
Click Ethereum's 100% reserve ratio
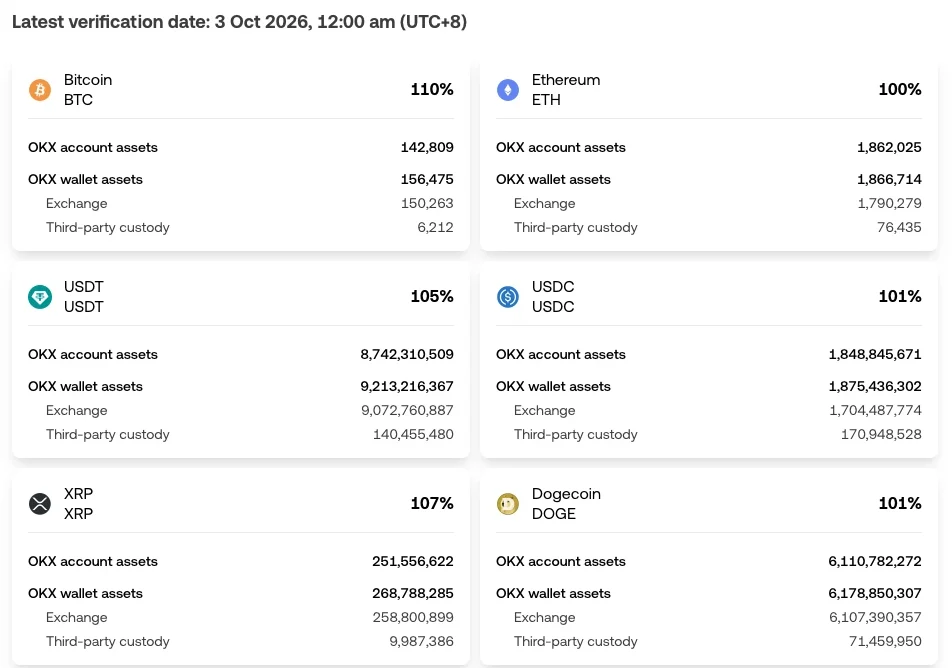click(900, 89)
